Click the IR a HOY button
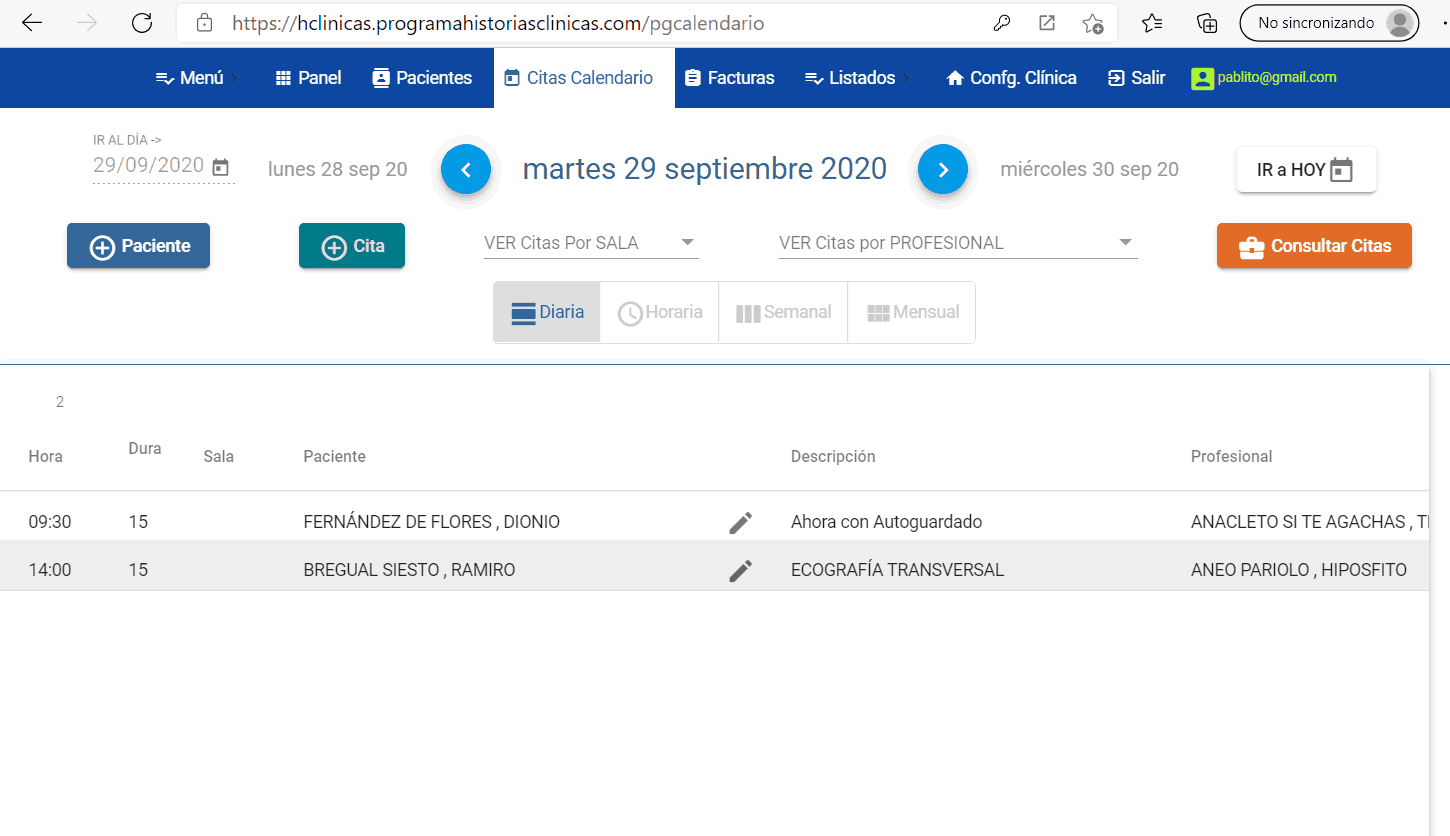The image size is (1450, 836). [x=1305, y=169]
